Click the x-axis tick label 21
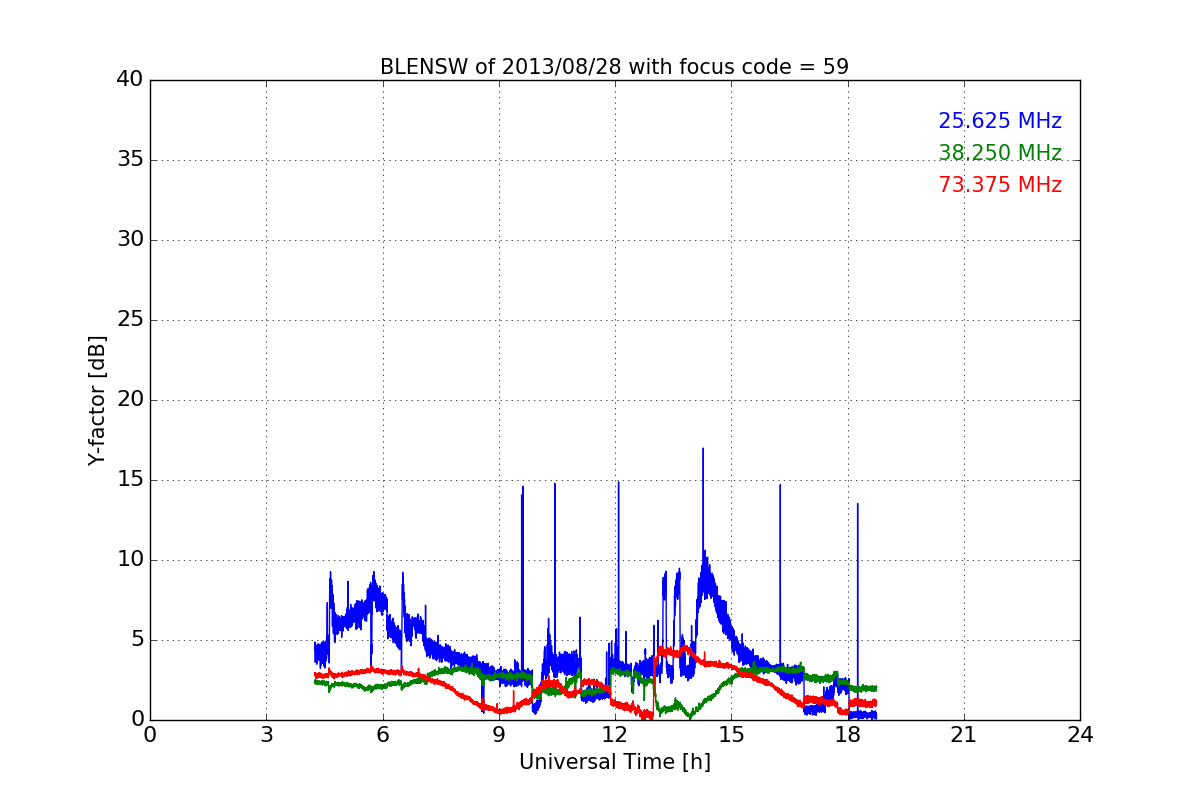This screenshot has height=800, width=1200. pos(964,735)
